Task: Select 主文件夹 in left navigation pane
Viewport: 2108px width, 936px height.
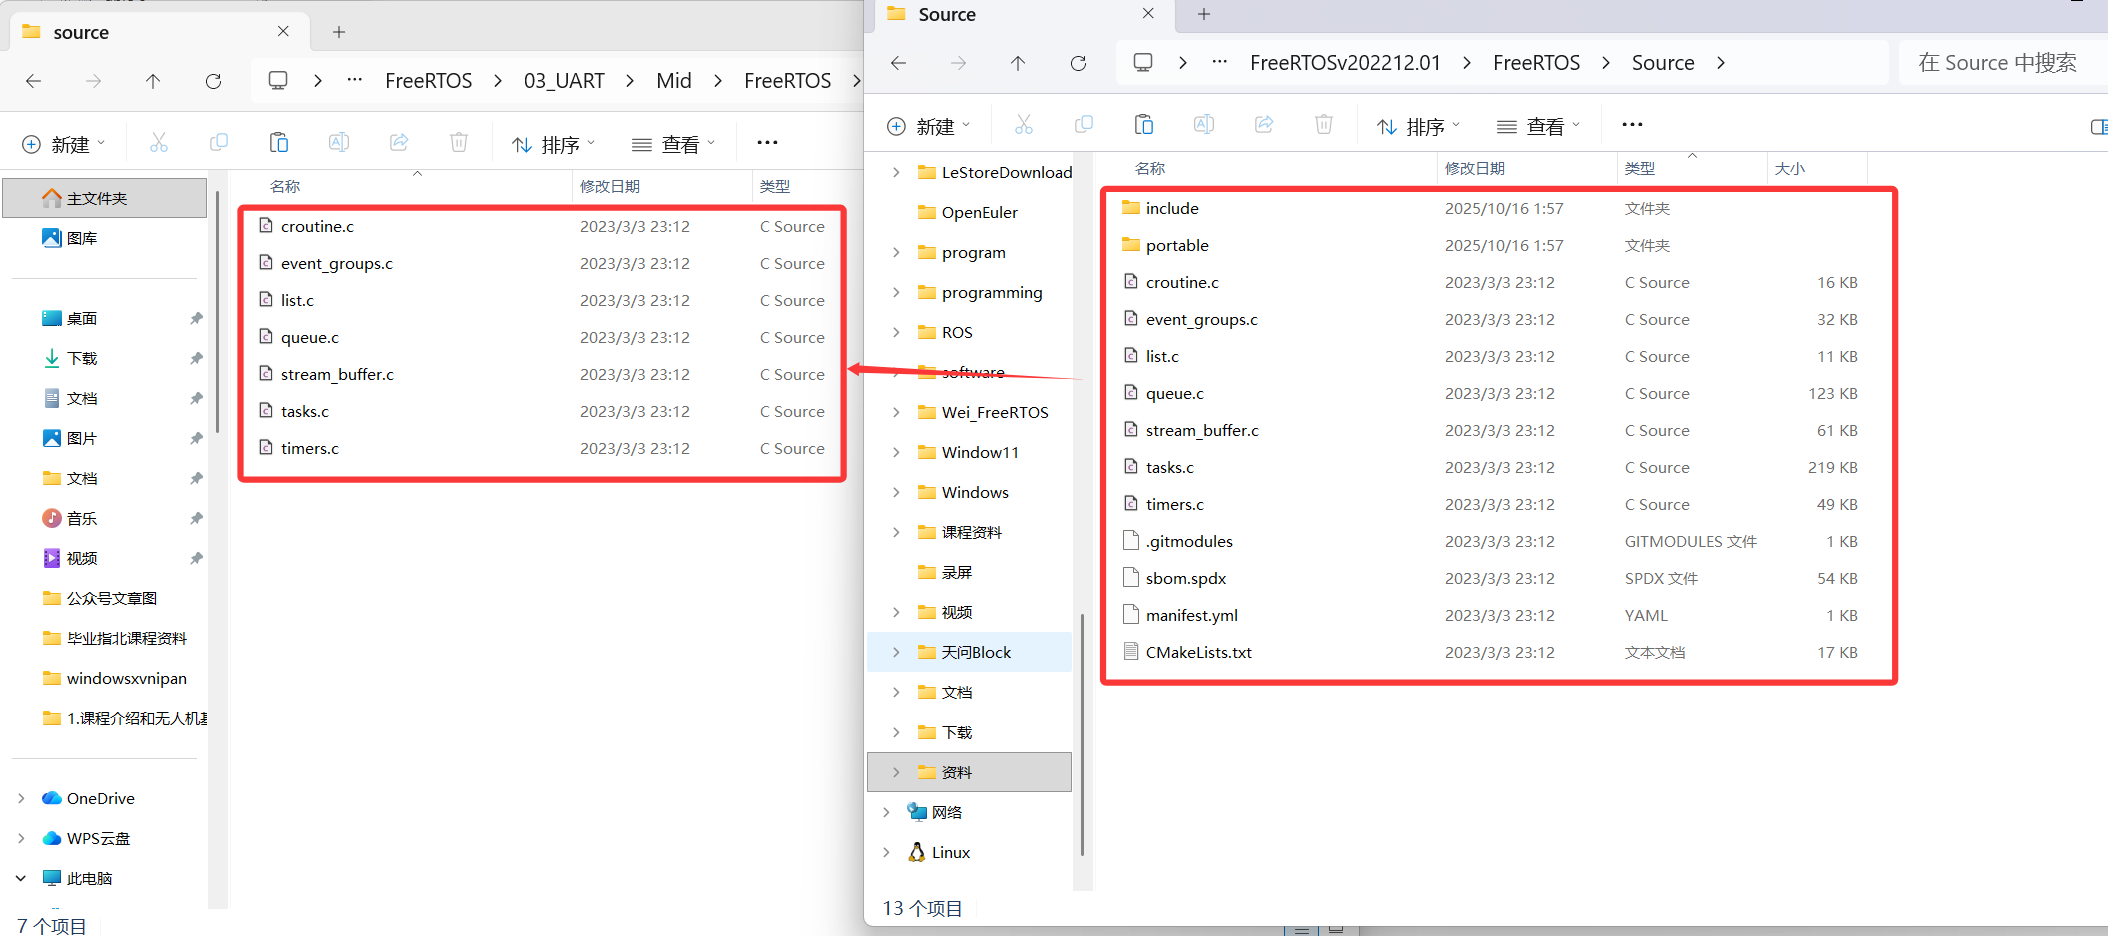Action: pyautogui.click(x=105, y=198)
